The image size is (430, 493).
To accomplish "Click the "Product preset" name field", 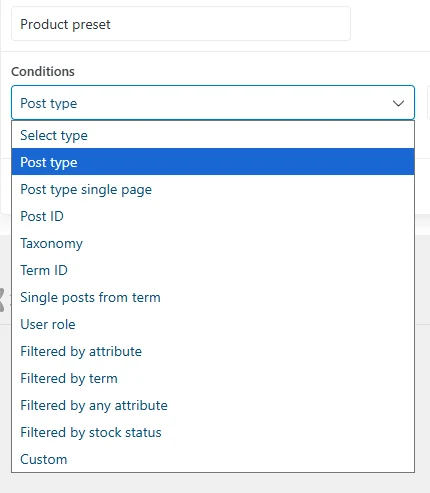I will (x=181, y=24).
